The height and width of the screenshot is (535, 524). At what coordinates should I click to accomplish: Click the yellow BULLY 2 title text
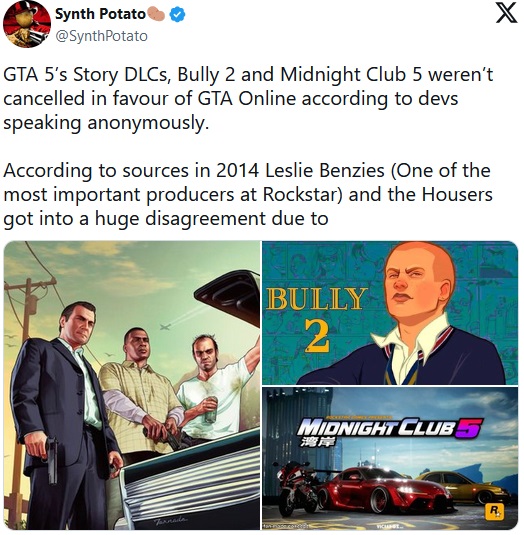[316, 318]
